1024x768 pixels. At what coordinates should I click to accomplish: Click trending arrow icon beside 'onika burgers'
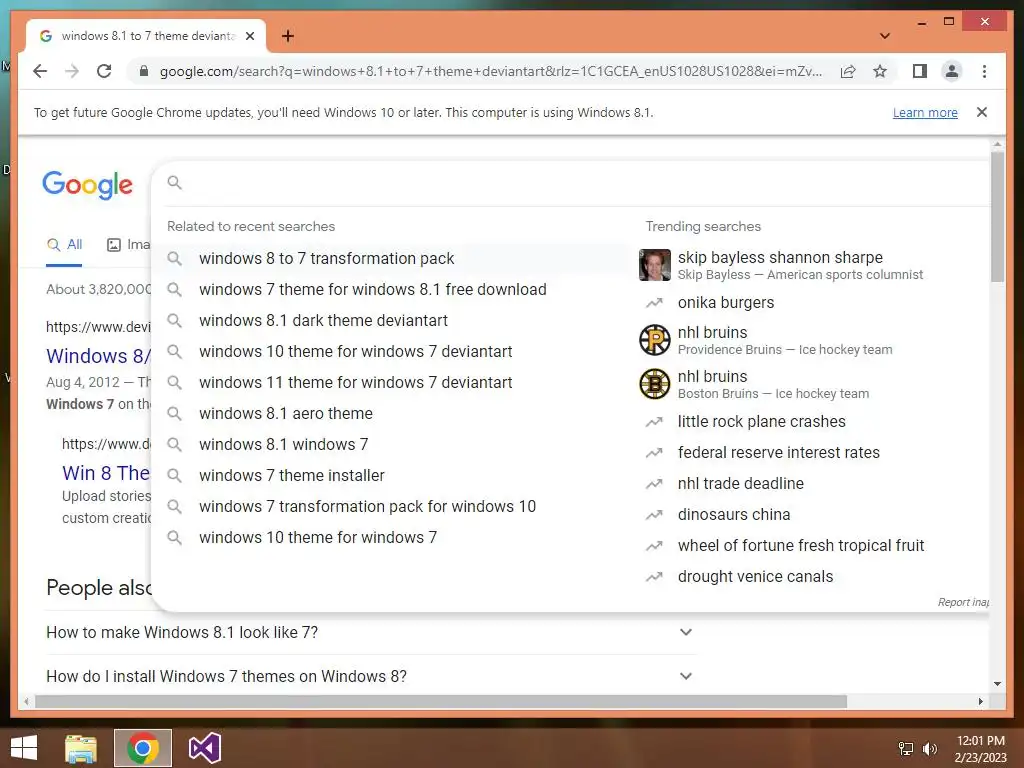[654, 303]
